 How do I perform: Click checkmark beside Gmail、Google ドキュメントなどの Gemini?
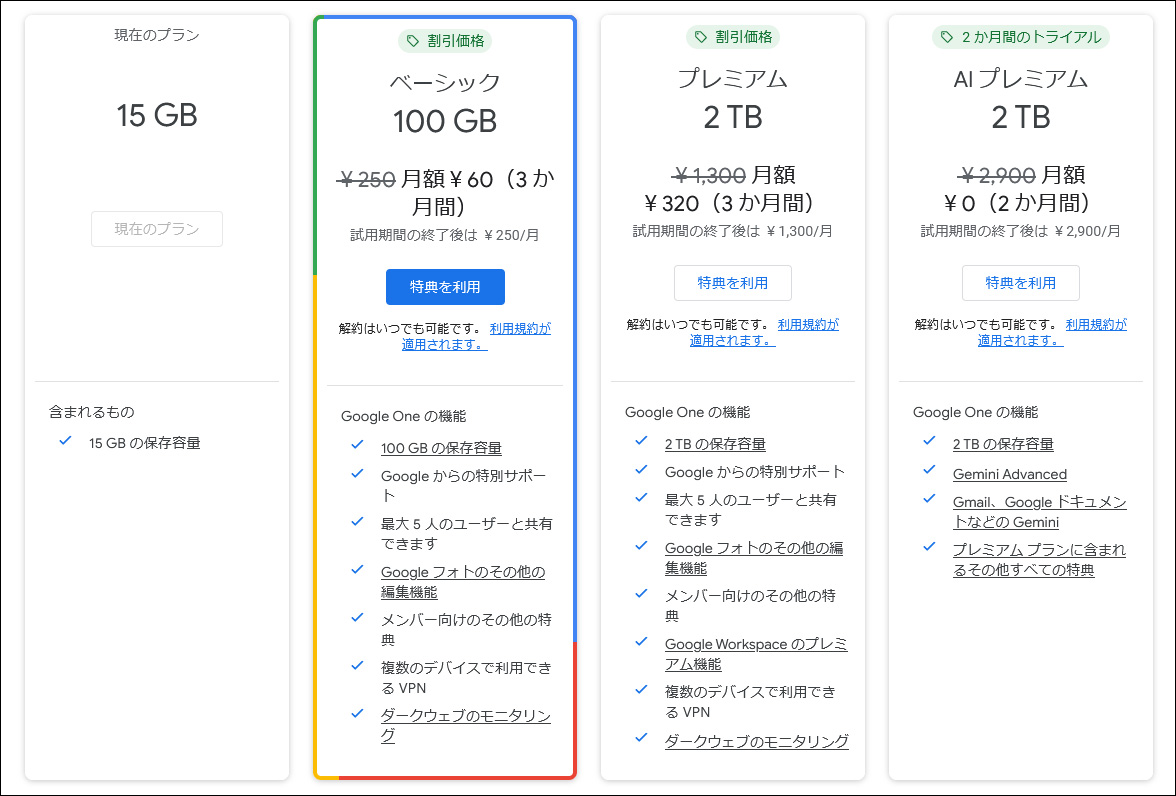click(929, 499)
